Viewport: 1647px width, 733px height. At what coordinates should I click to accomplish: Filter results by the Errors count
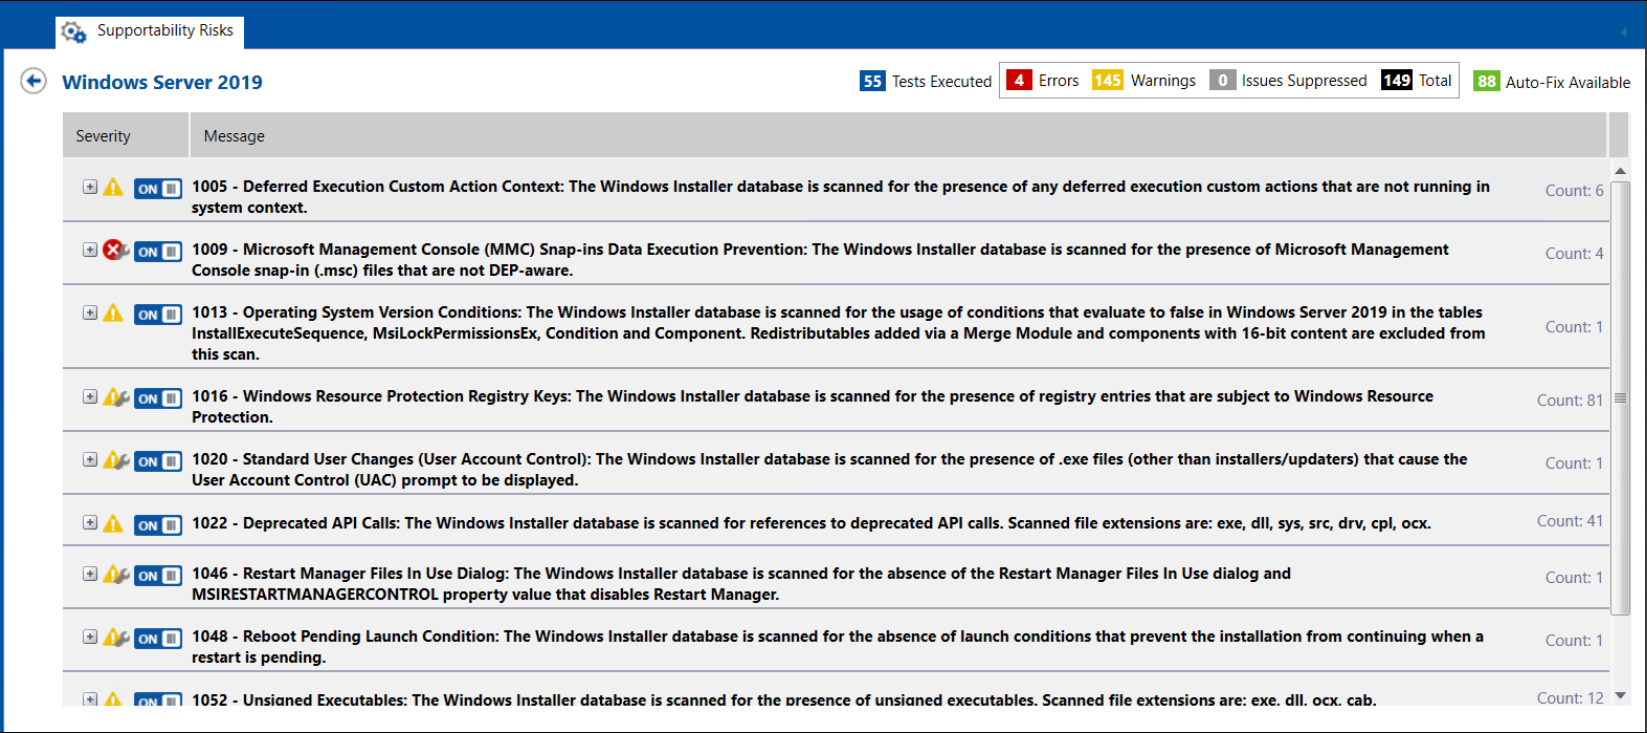[x=1043, y=80]
